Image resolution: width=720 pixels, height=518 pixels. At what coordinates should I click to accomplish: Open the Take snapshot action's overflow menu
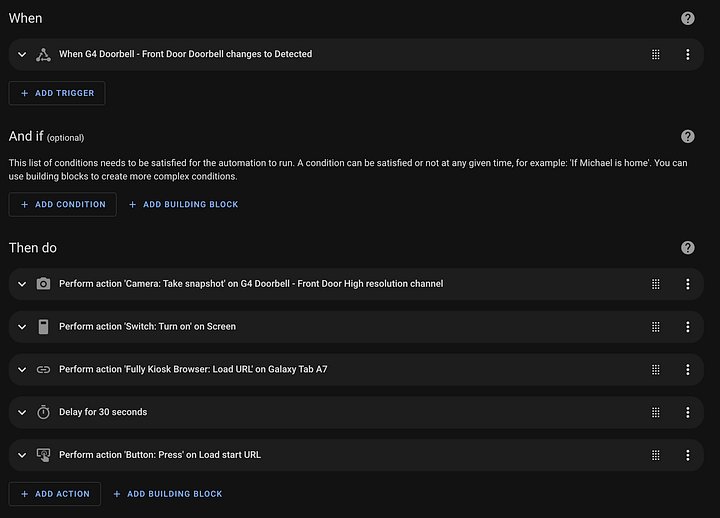687,284
